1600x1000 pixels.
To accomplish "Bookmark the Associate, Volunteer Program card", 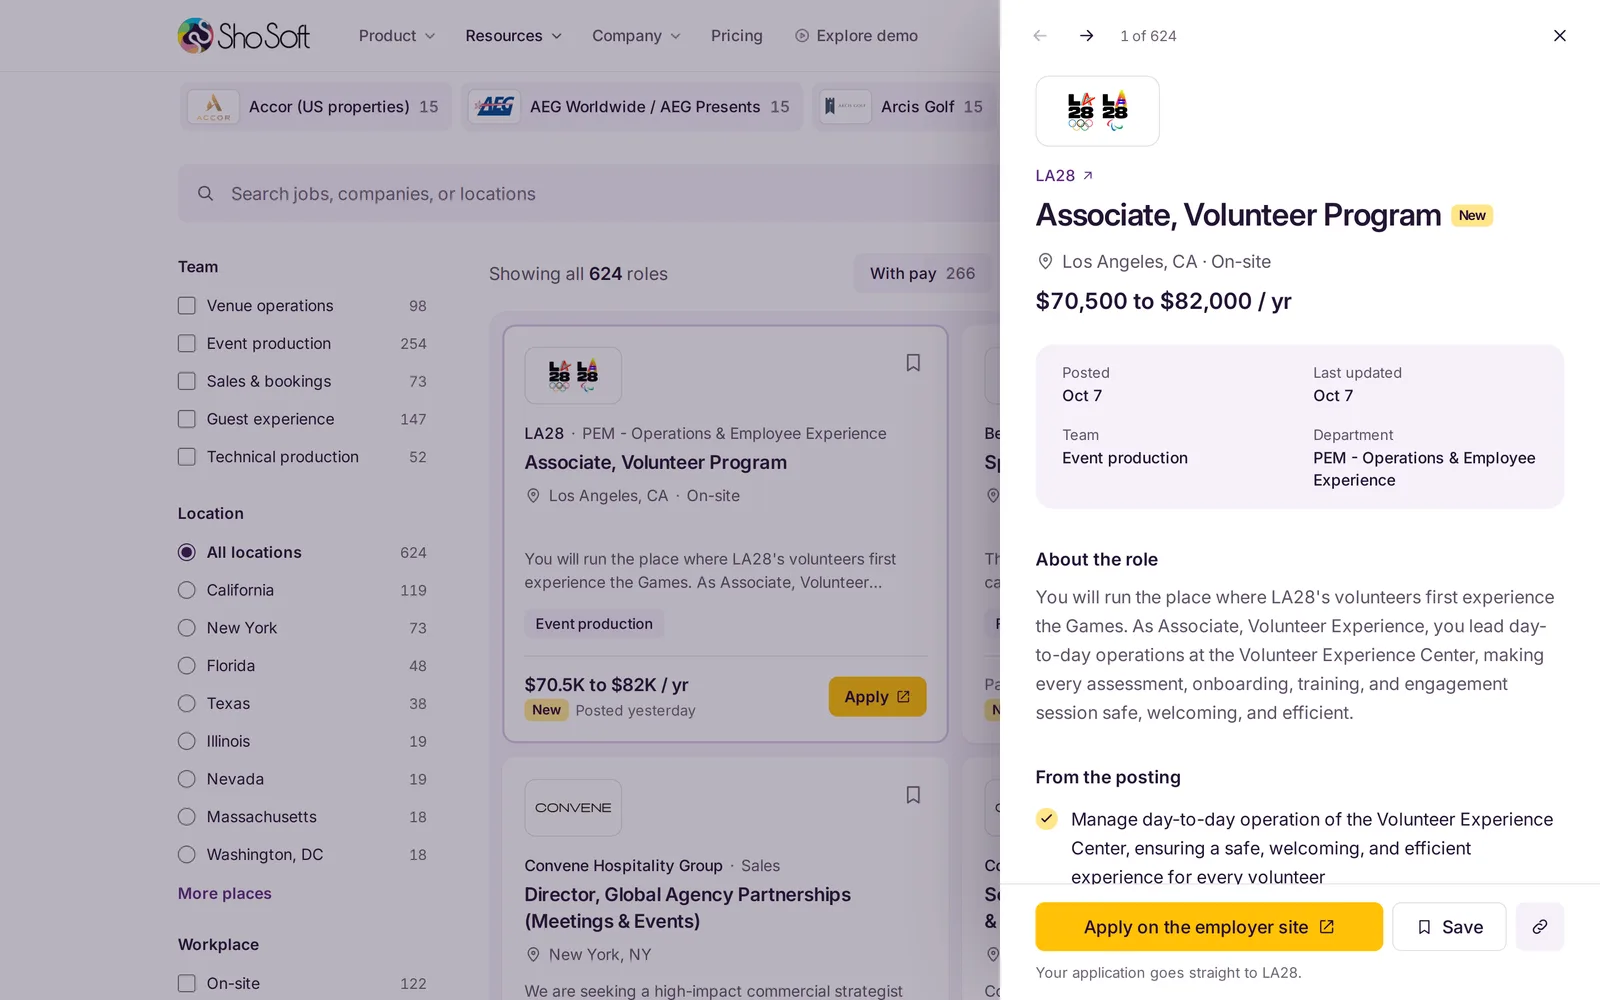I will click(x=913, y=363).
